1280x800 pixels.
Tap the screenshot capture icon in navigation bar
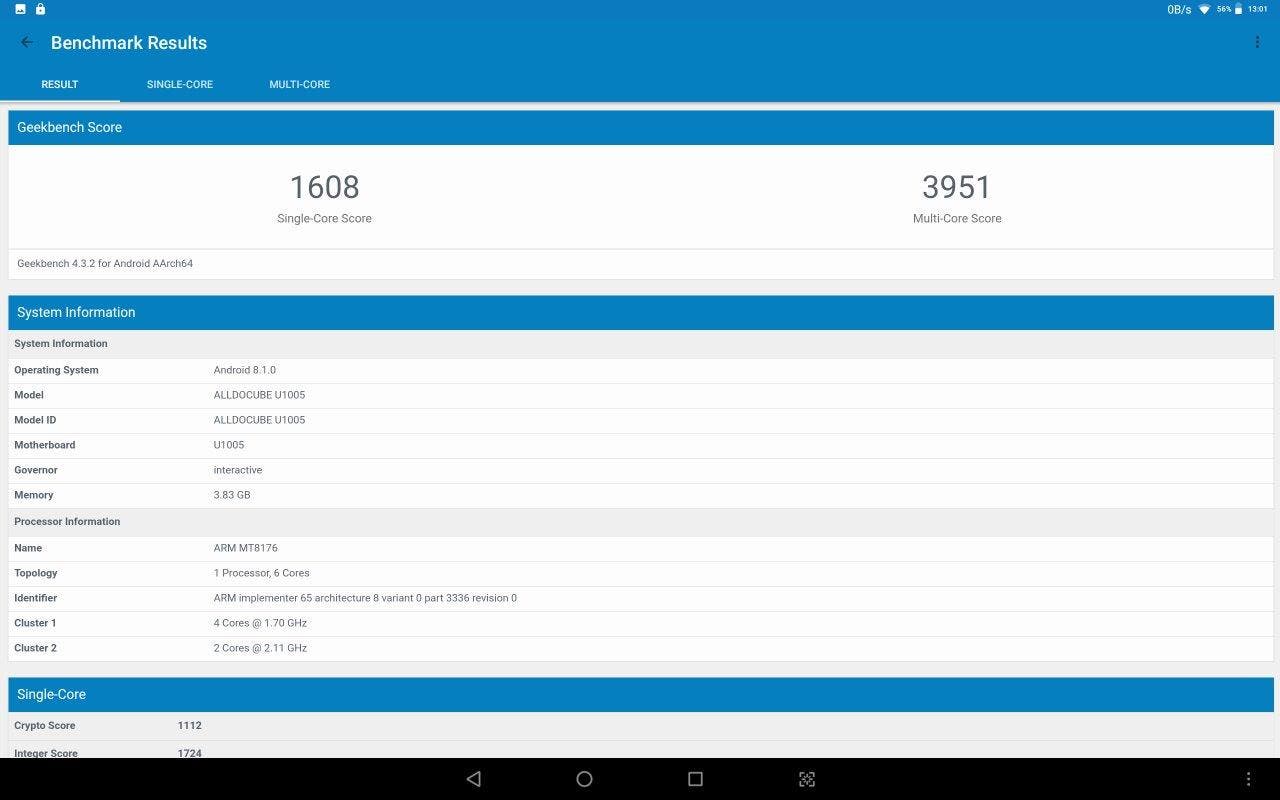(x=807, y=779)
